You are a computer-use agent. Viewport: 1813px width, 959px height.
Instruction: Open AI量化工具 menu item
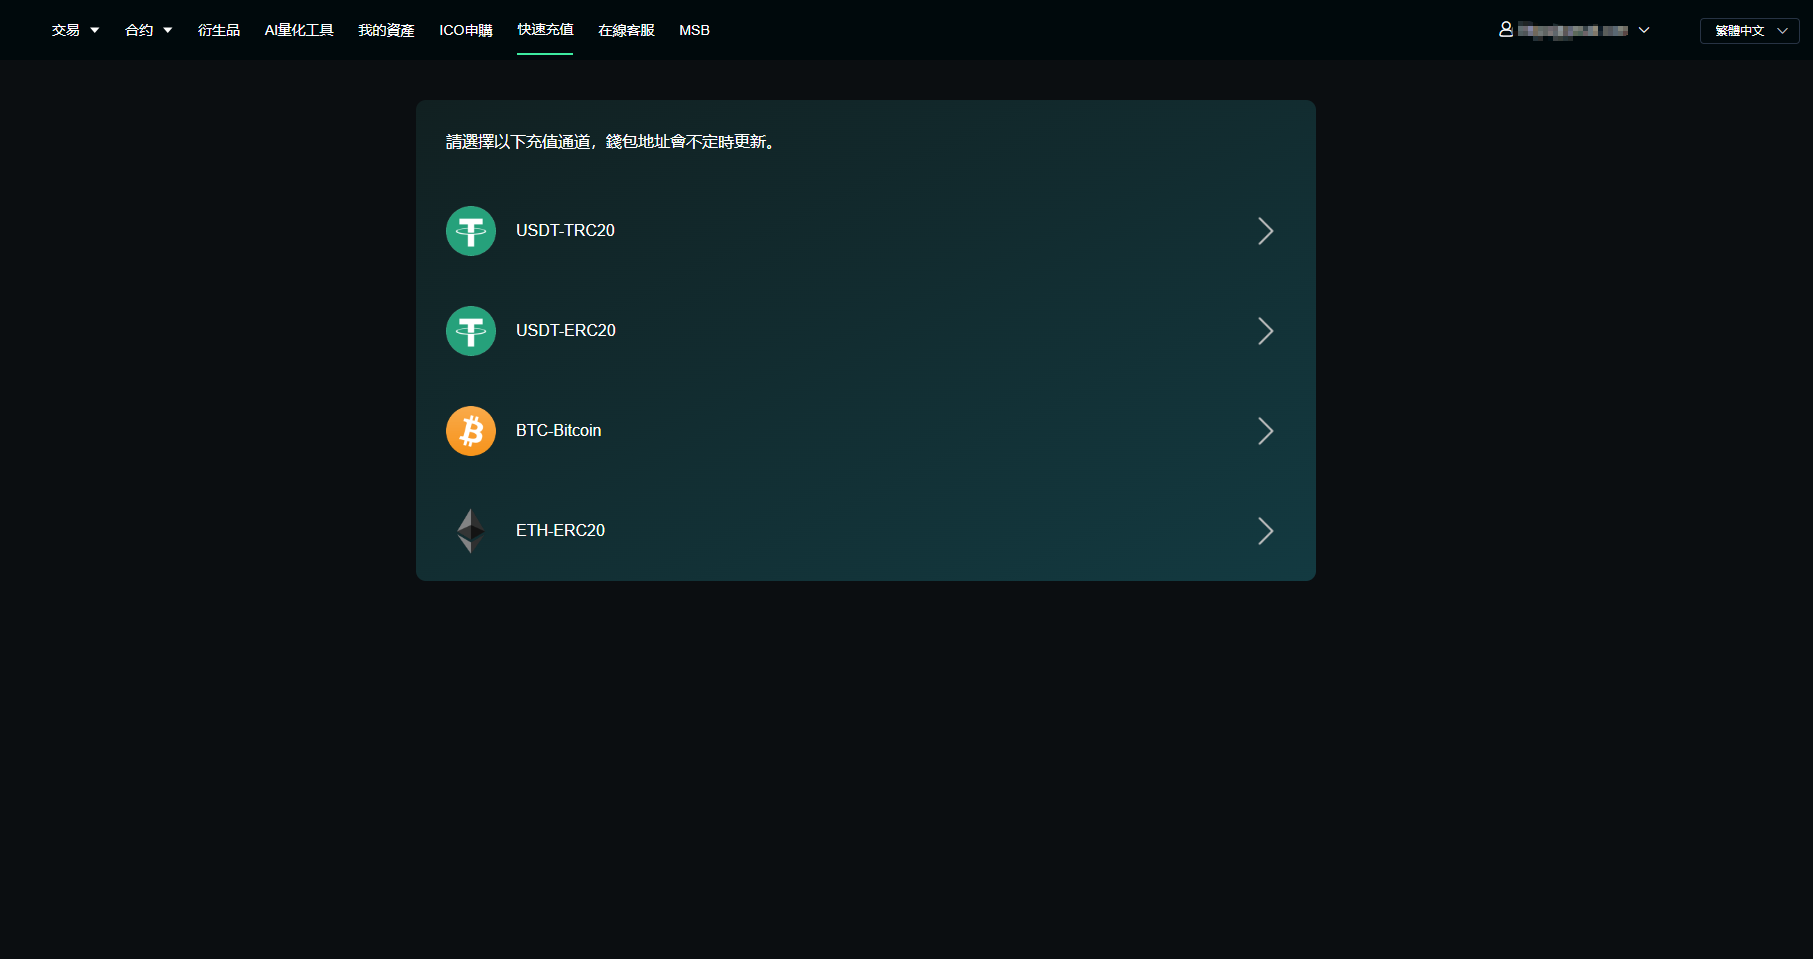coord(299,30)
